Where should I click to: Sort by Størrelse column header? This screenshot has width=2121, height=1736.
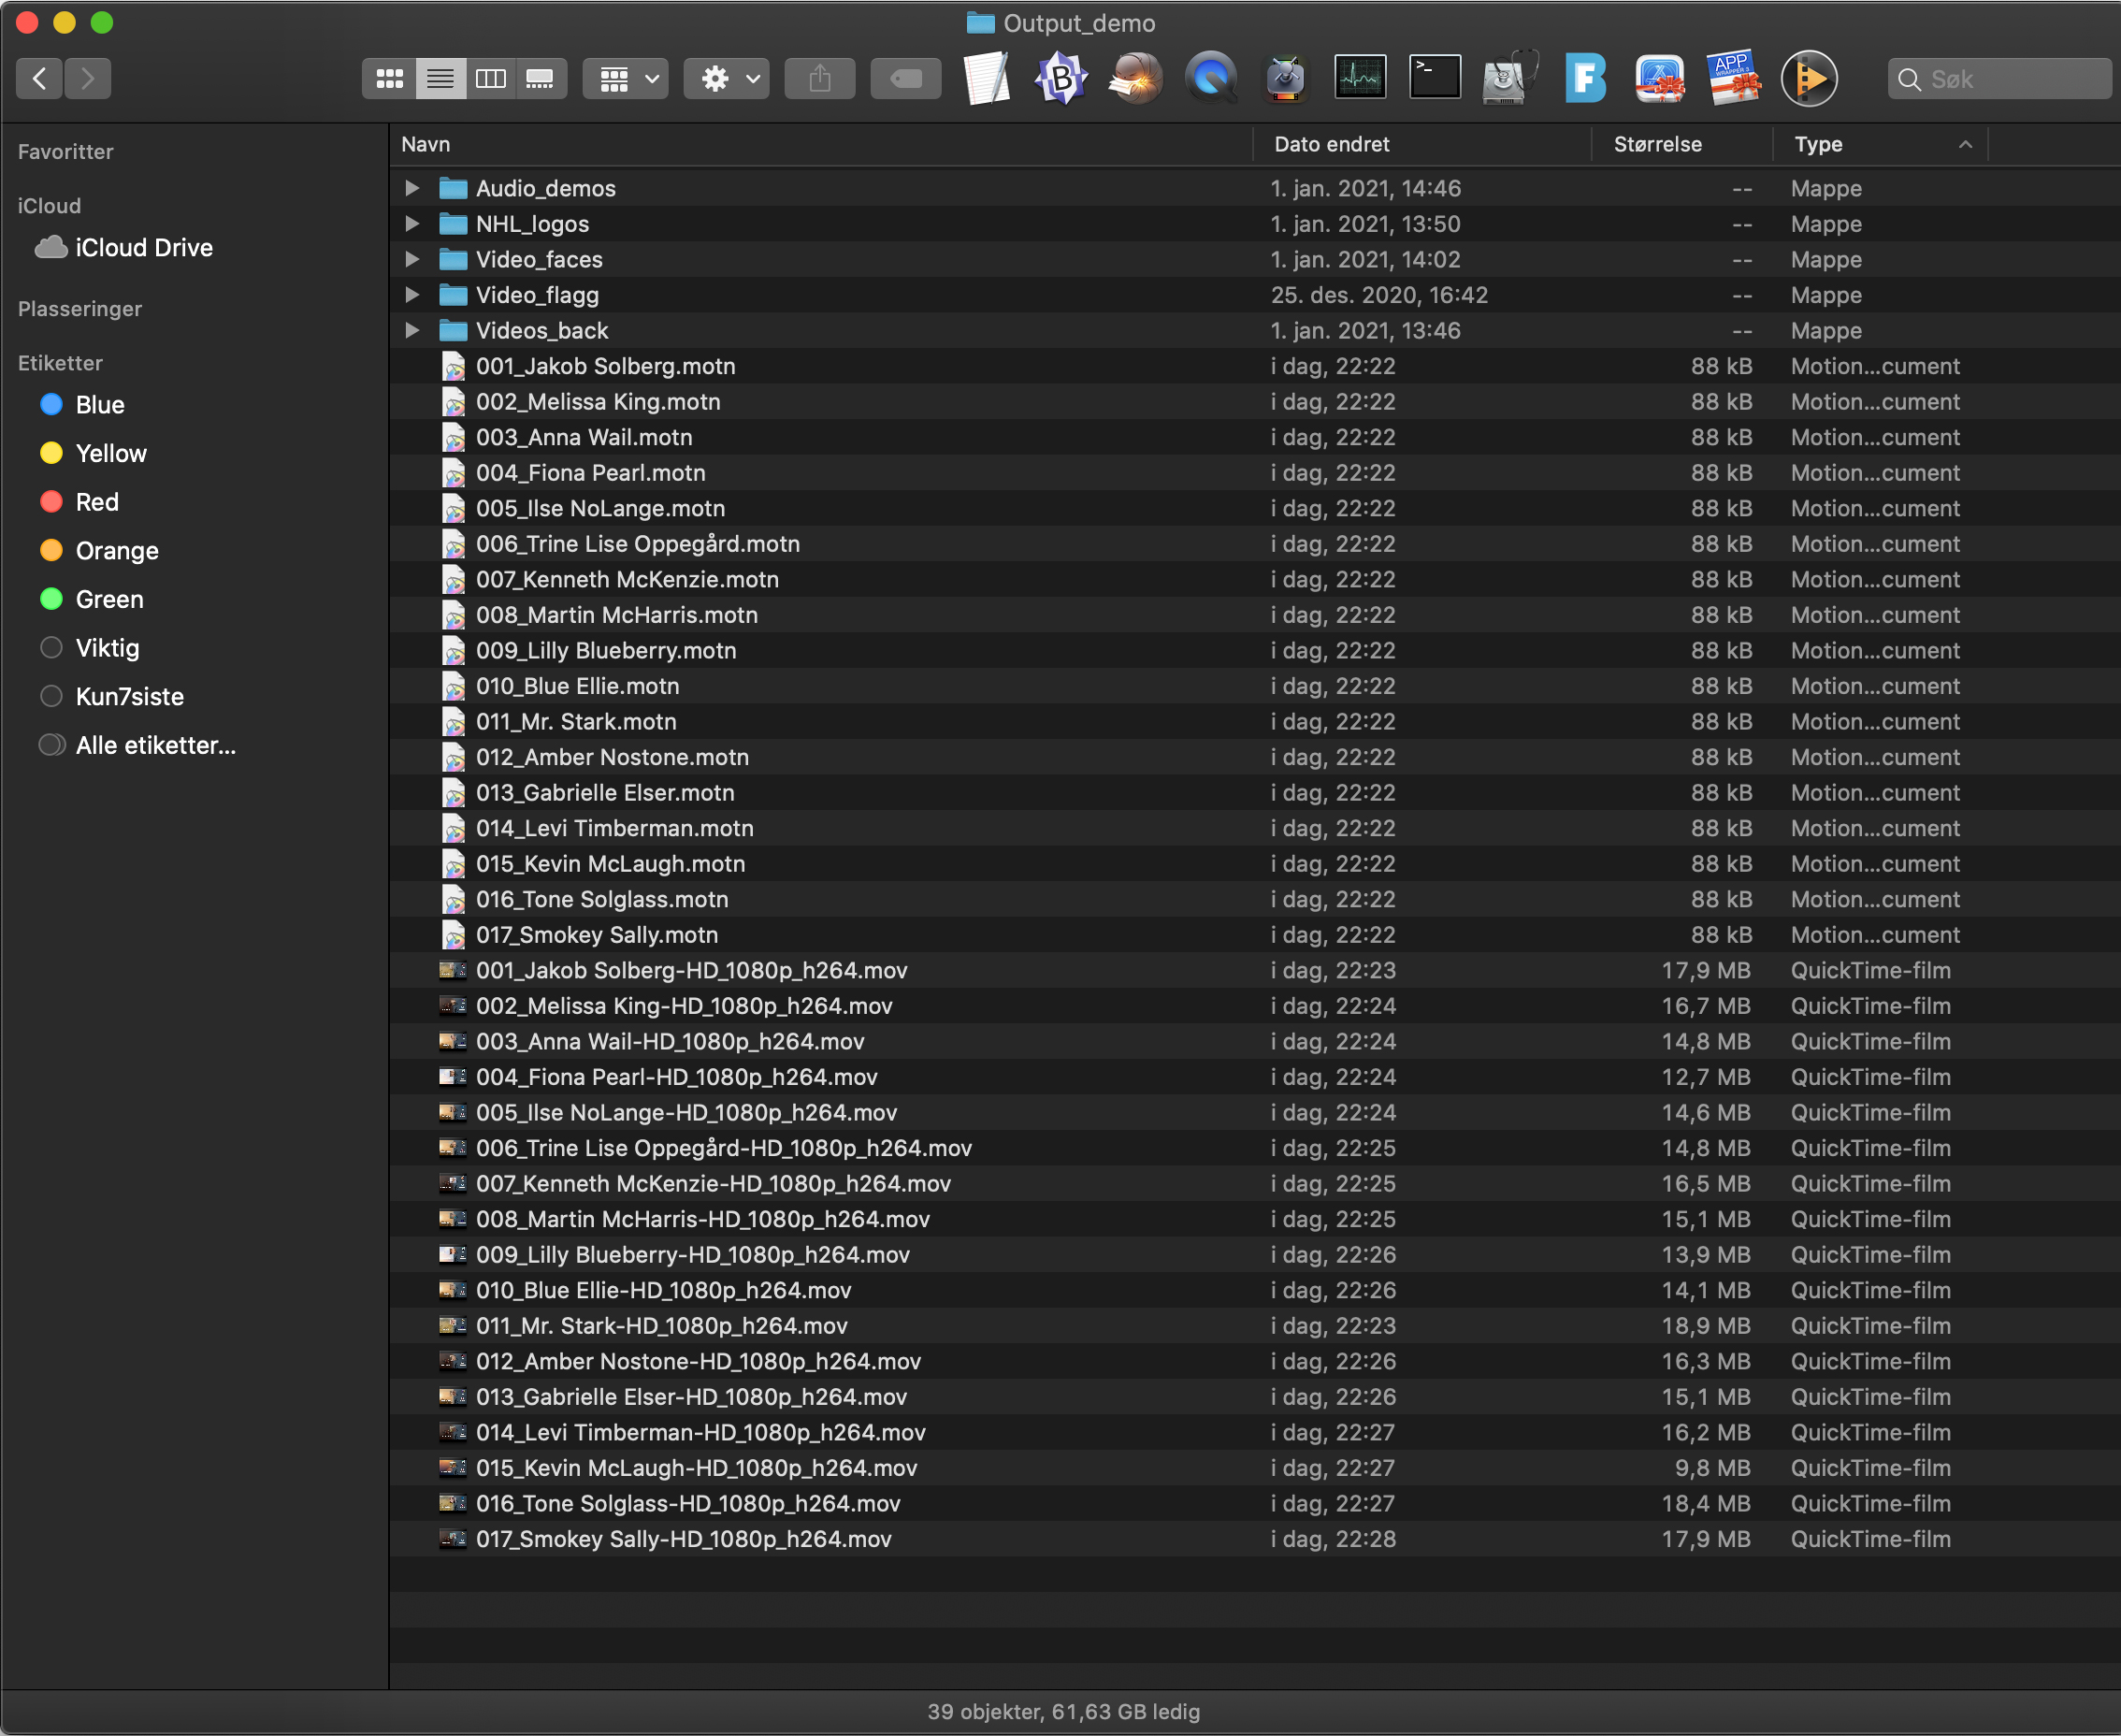click(x=1682, y=144)
